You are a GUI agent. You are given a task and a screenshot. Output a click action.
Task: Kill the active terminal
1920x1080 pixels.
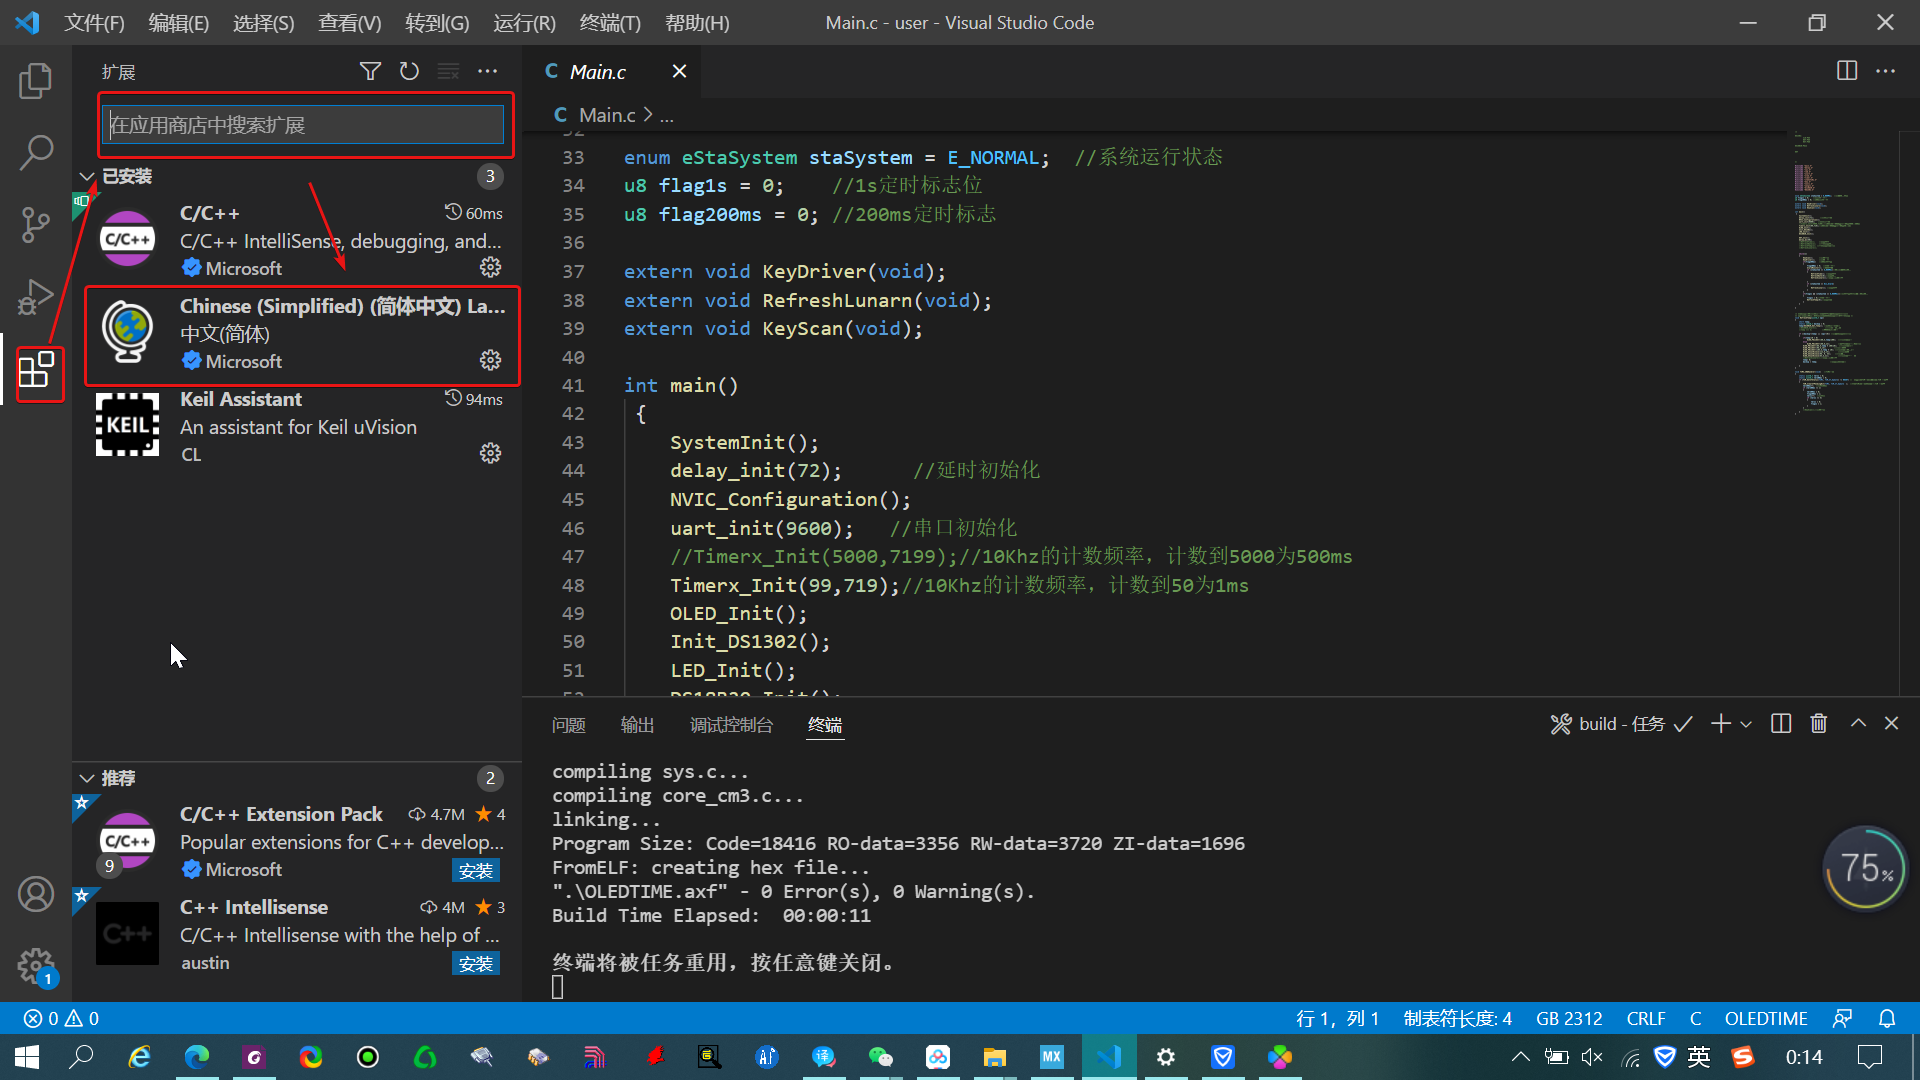point(1818,723)
